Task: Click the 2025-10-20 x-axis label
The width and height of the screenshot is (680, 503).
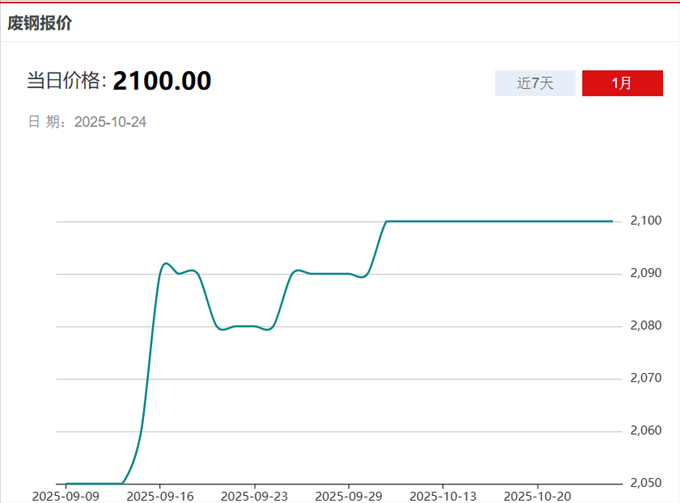Action: pyautogui.click(x=537, y=495)
